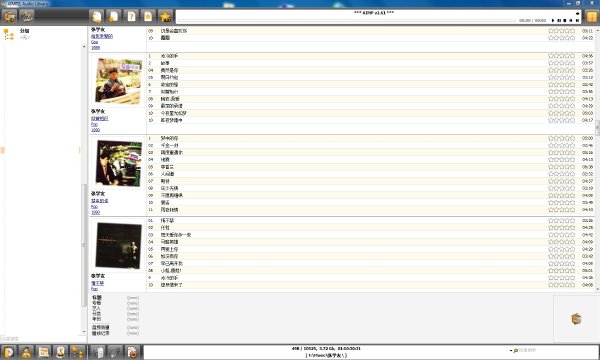Click the track list scrollbar up arrow
The image size is (600, 360).
point(597,30)
